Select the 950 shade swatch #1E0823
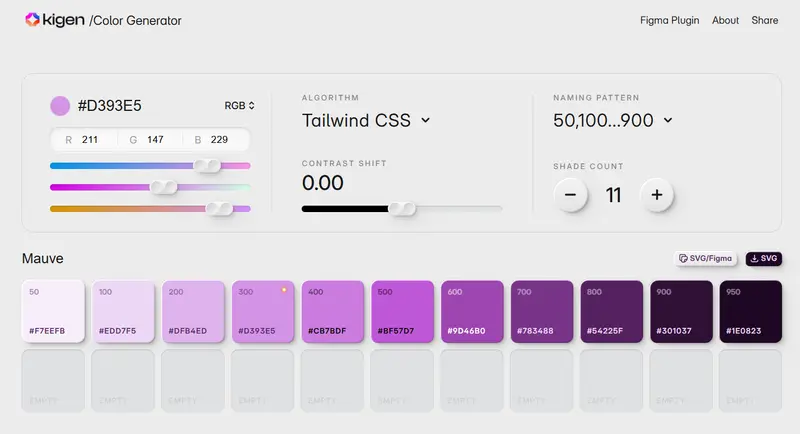Image resolution: width=800 pixels, height=434 pixels. (750, 312)
